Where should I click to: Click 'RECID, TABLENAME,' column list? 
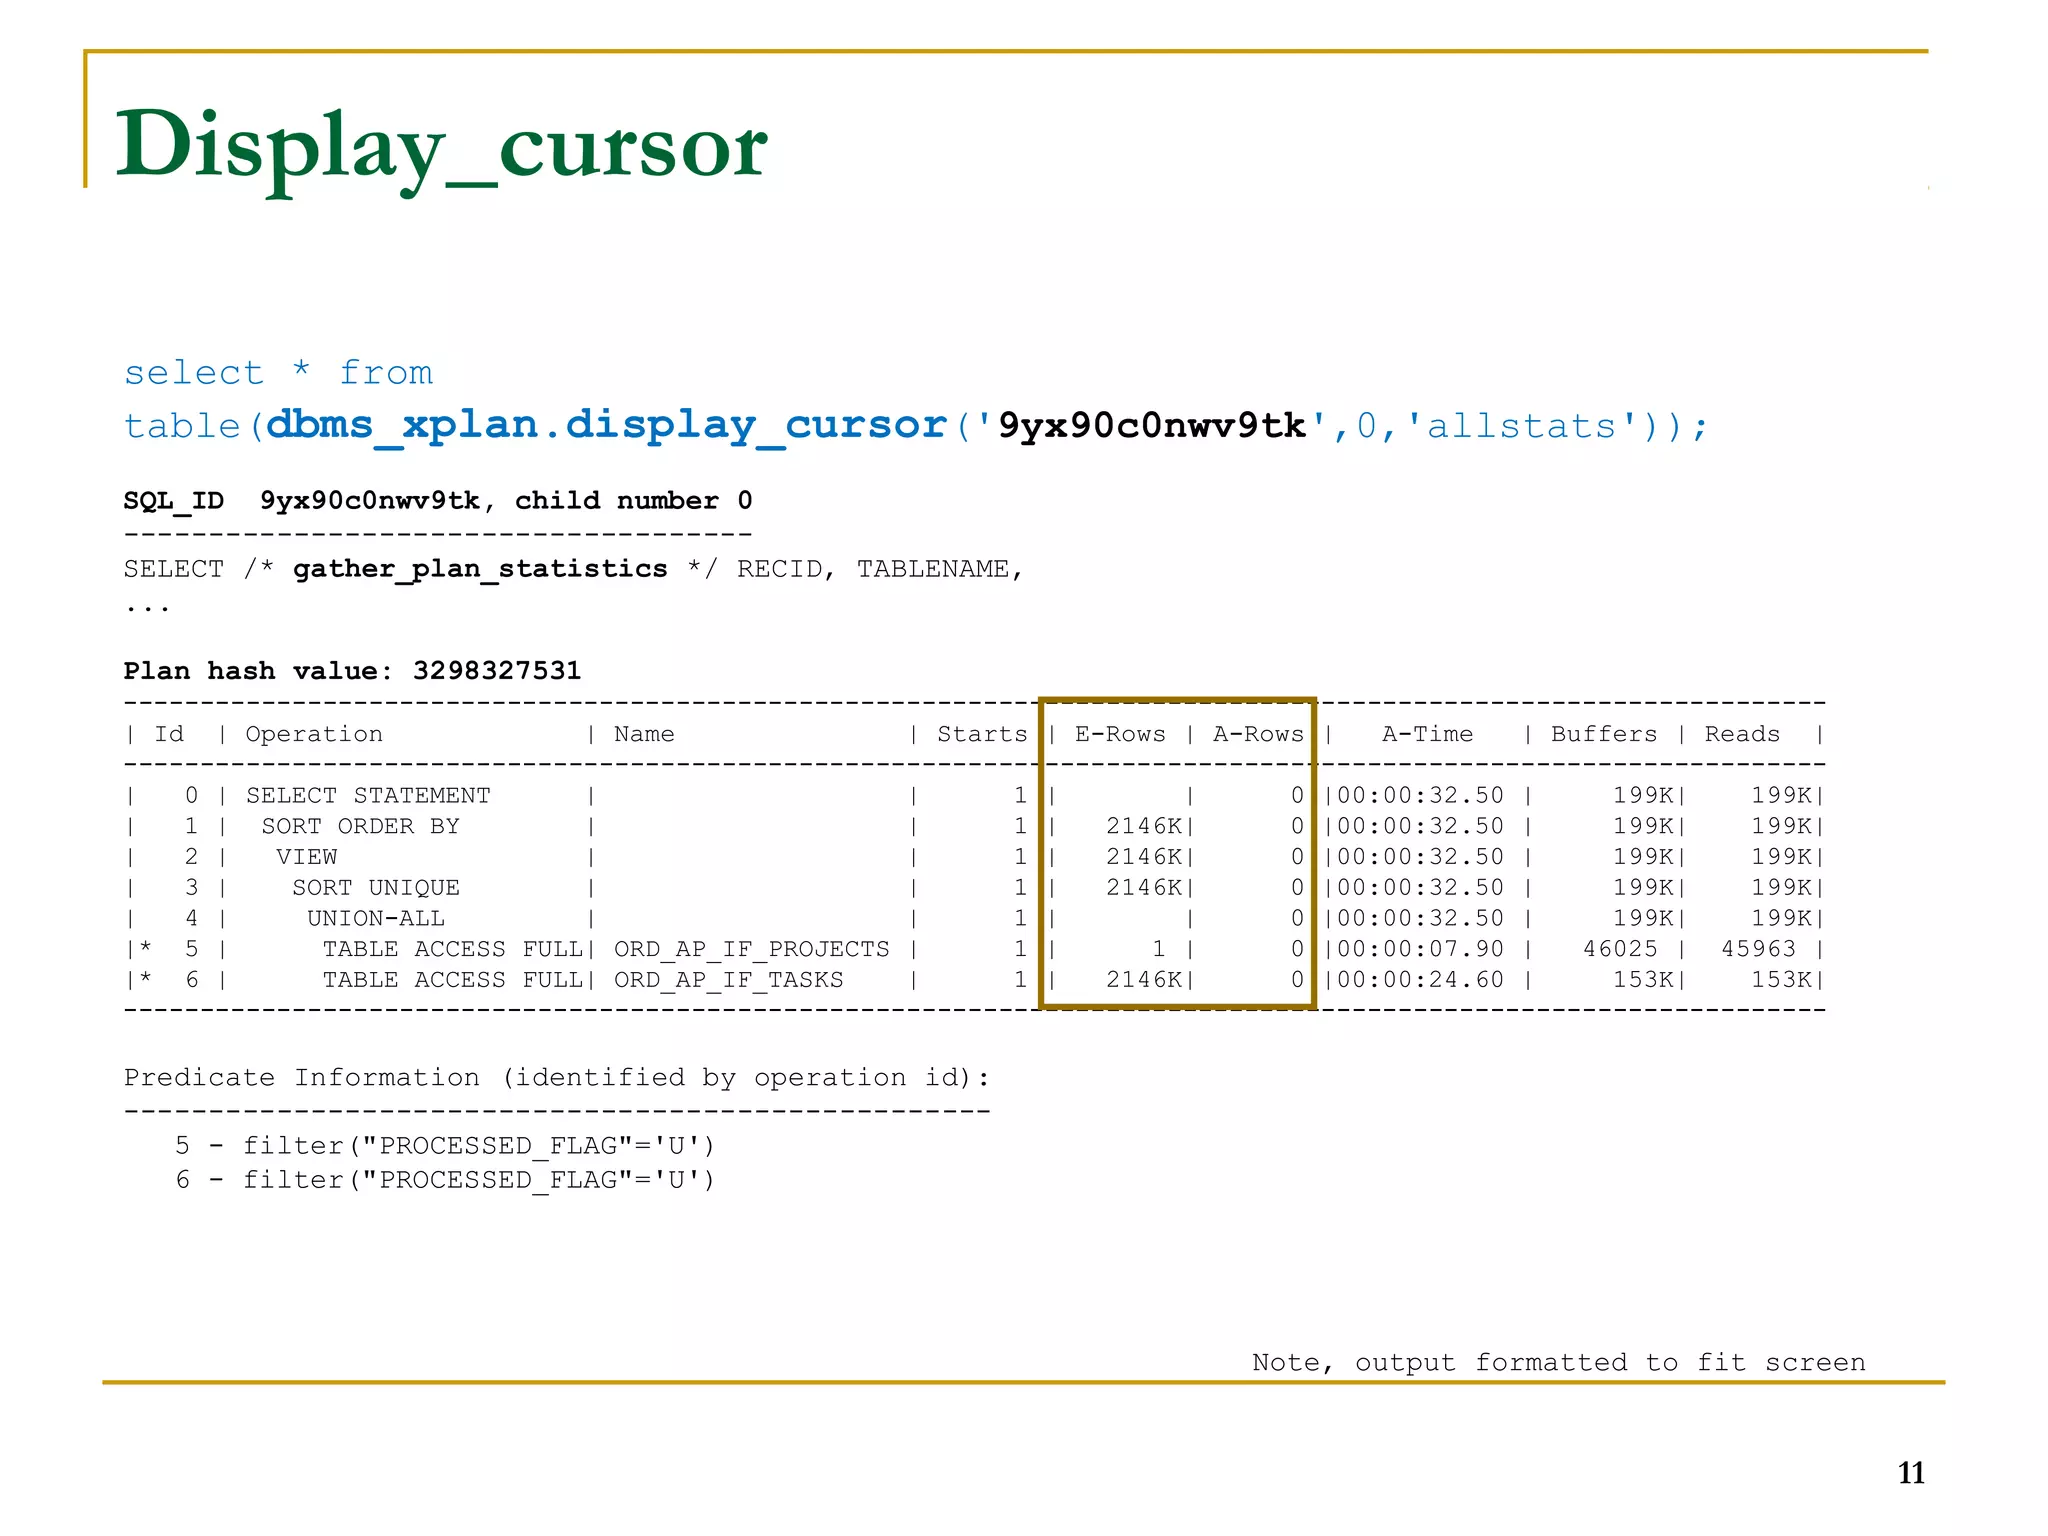tap(880, 570)
